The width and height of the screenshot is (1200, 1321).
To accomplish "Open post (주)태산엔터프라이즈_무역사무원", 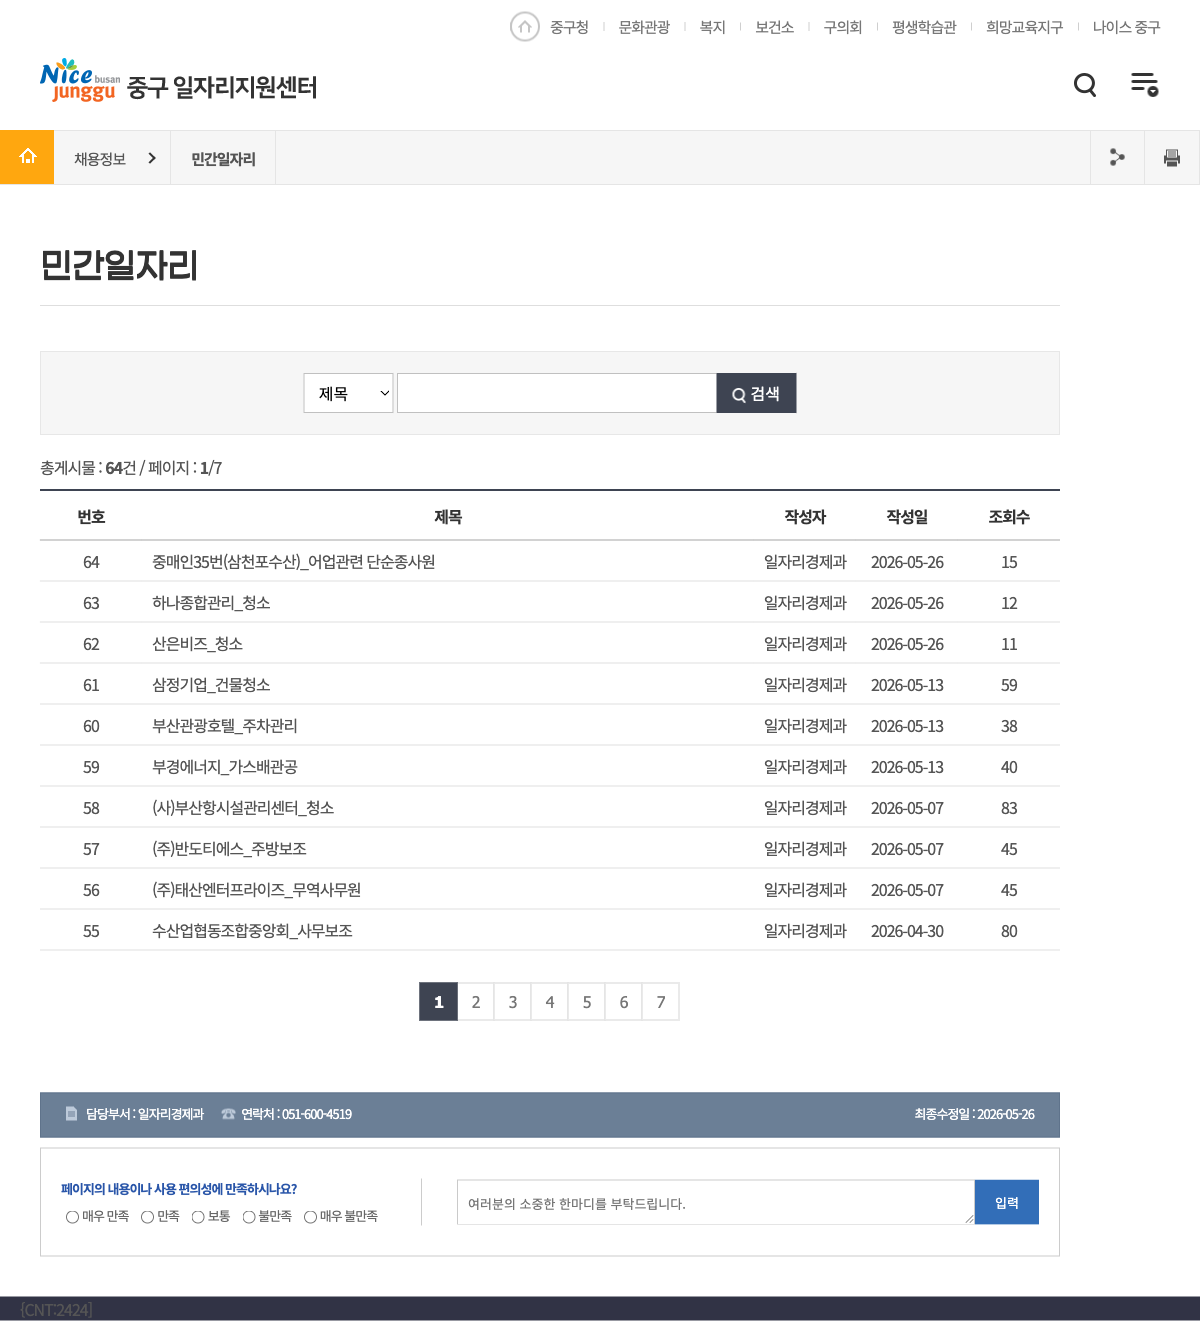I will (256, 890).
